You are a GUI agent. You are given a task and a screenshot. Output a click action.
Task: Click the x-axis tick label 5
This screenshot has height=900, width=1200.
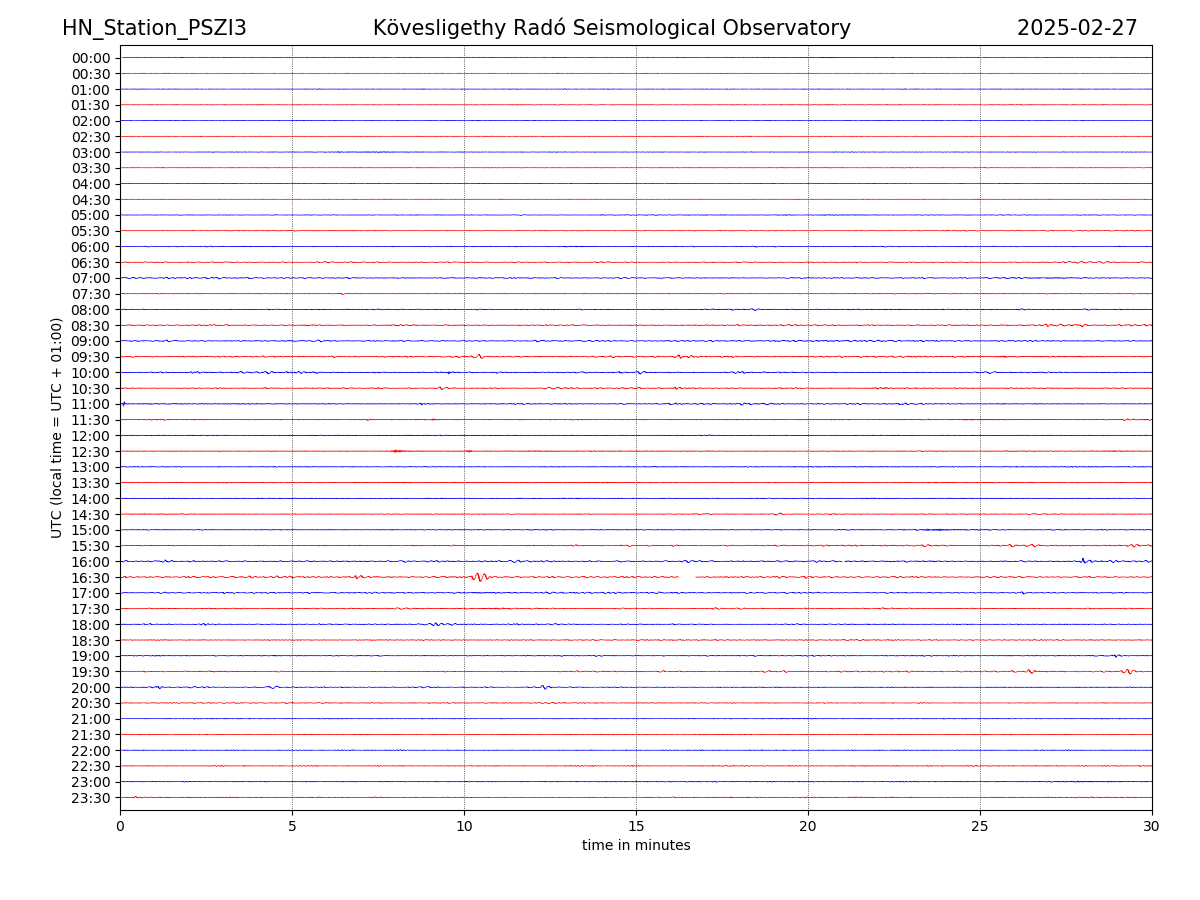292,826
